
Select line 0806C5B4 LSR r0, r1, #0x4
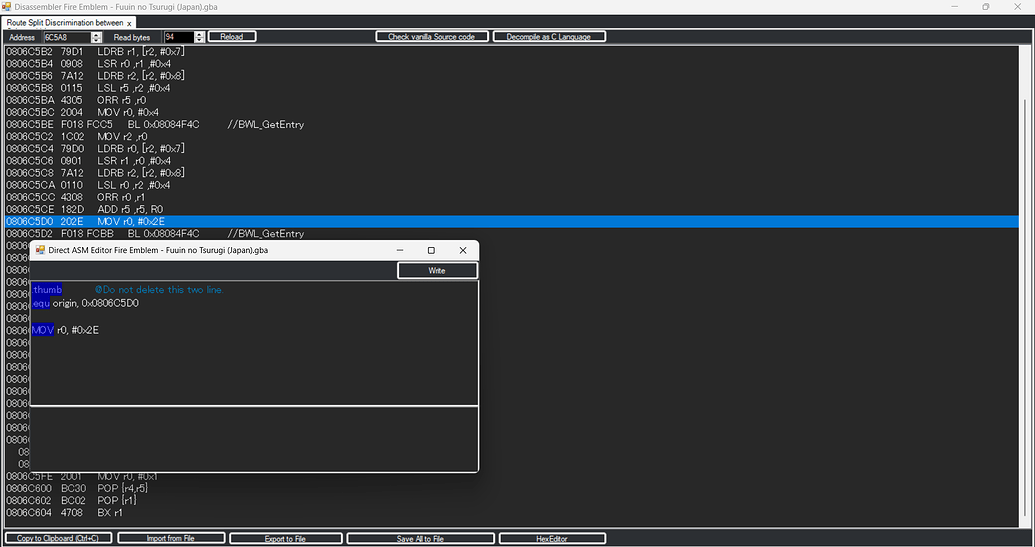coord(512,64)
